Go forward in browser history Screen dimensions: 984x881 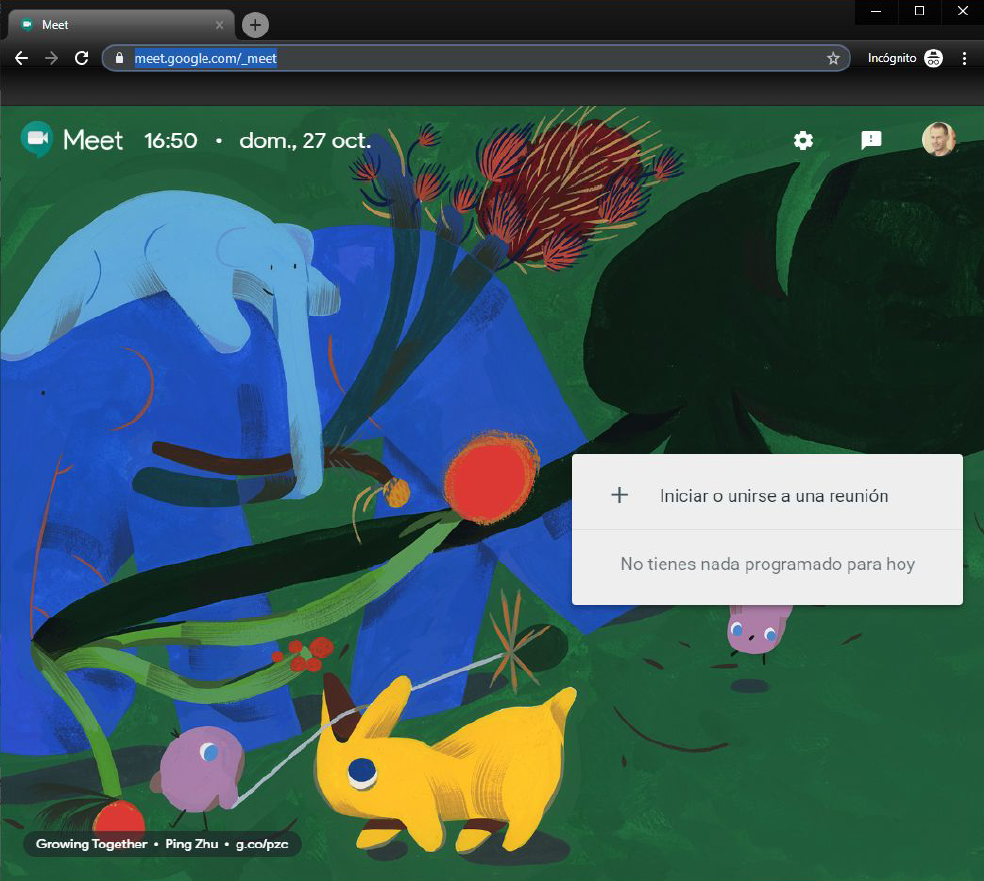click(51, 58)
